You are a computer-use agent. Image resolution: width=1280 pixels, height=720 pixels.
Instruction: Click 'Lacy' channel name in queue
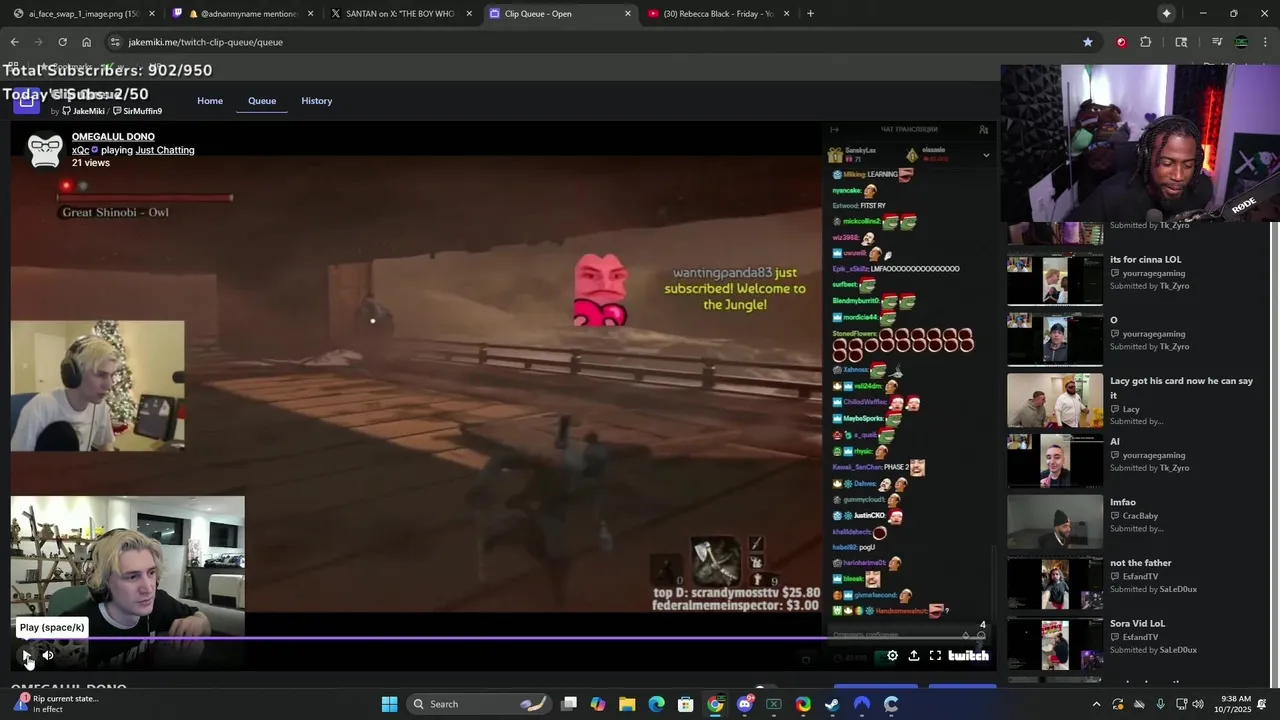[1131, 409]
